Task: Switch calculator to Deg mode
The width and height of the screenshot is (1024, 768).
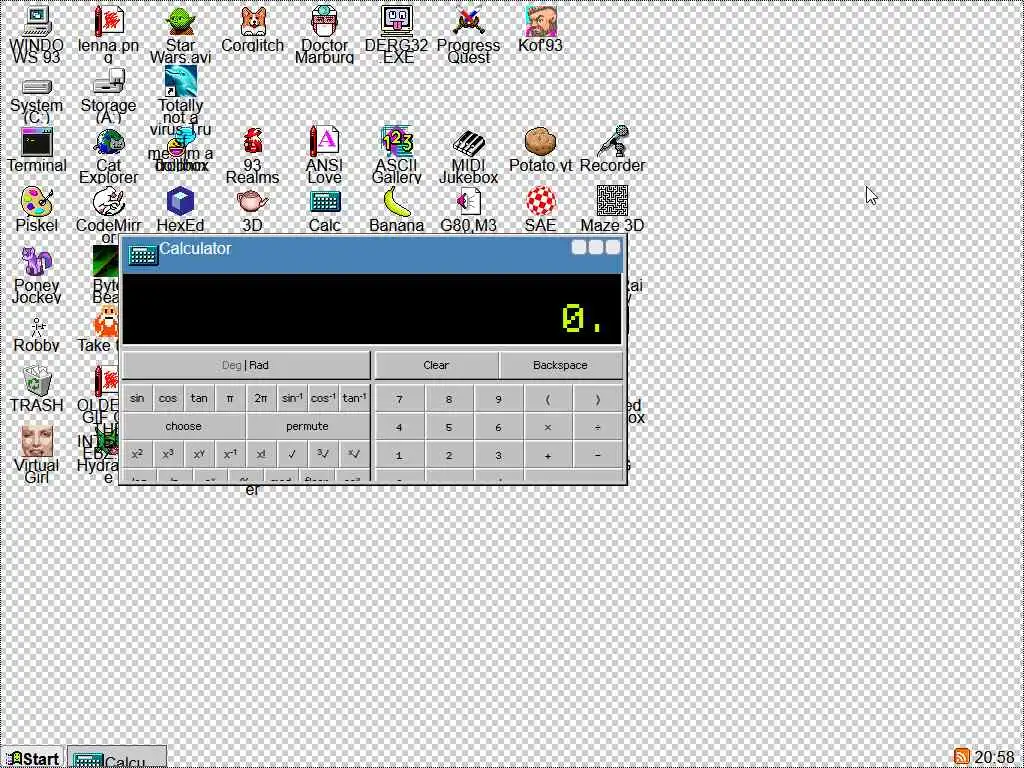Action: [x=231, y=365]
